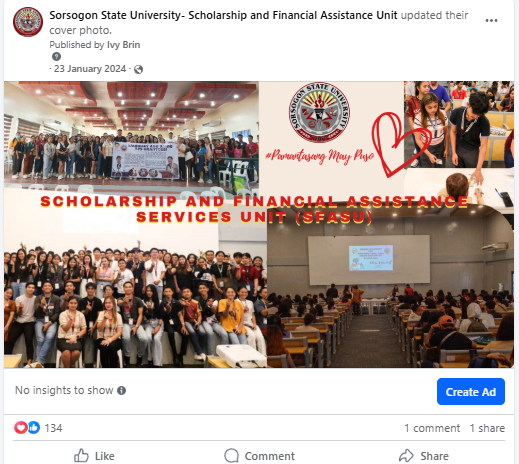Image resolution: width=519 pixels, height=464 pixels.
Task: Open the three-dot post options menu
Action: [x=491, y=21]
